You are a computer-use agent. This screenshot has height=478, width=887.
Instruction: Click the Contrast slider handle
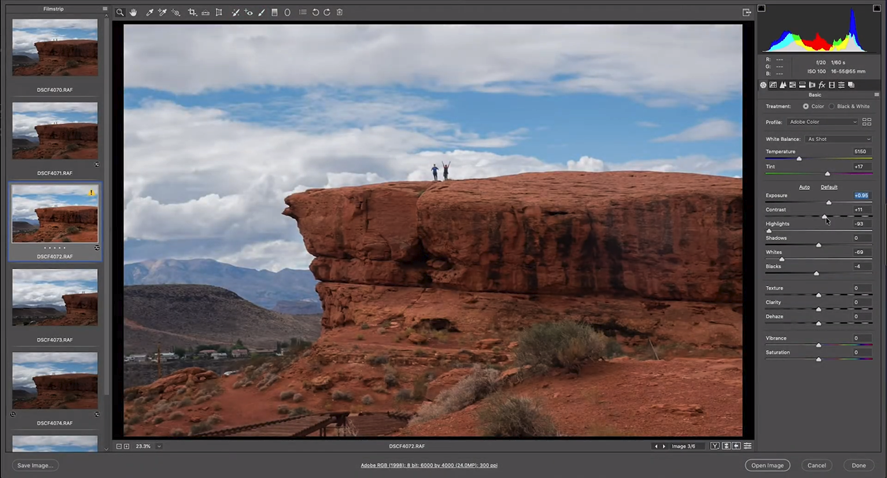click(x=825, y=217)
